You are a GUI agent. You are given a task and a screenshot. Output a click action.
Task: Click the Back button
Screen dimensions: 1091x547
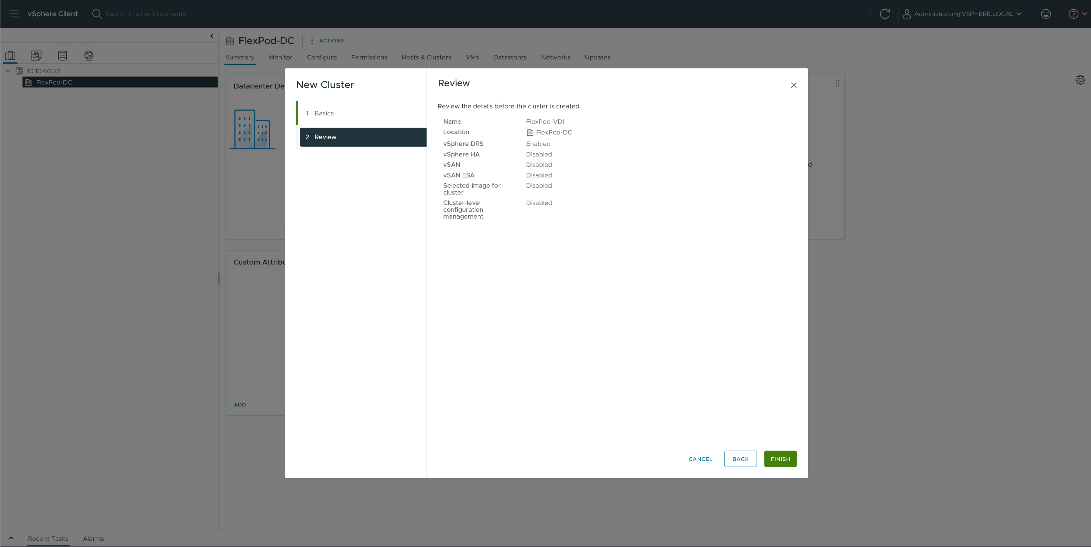click(x=740, y=459)
